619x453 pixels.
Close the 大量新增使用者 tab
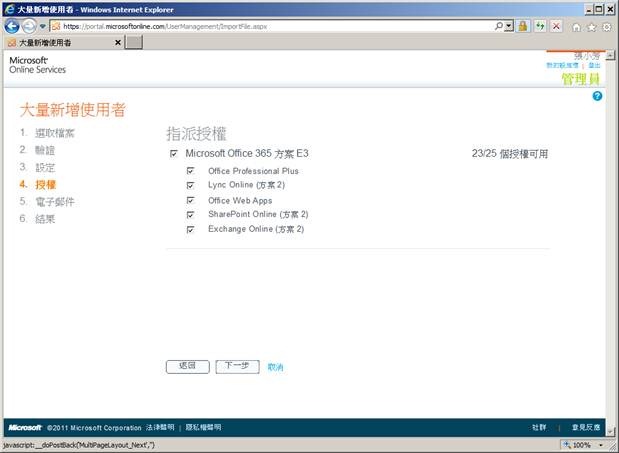tap(117, 42)
